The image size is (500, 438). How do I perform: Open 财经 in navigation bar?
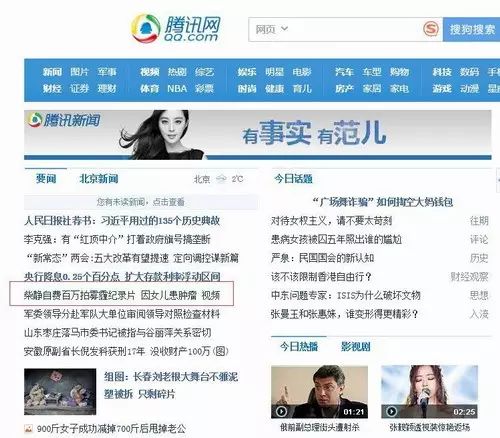52,89
